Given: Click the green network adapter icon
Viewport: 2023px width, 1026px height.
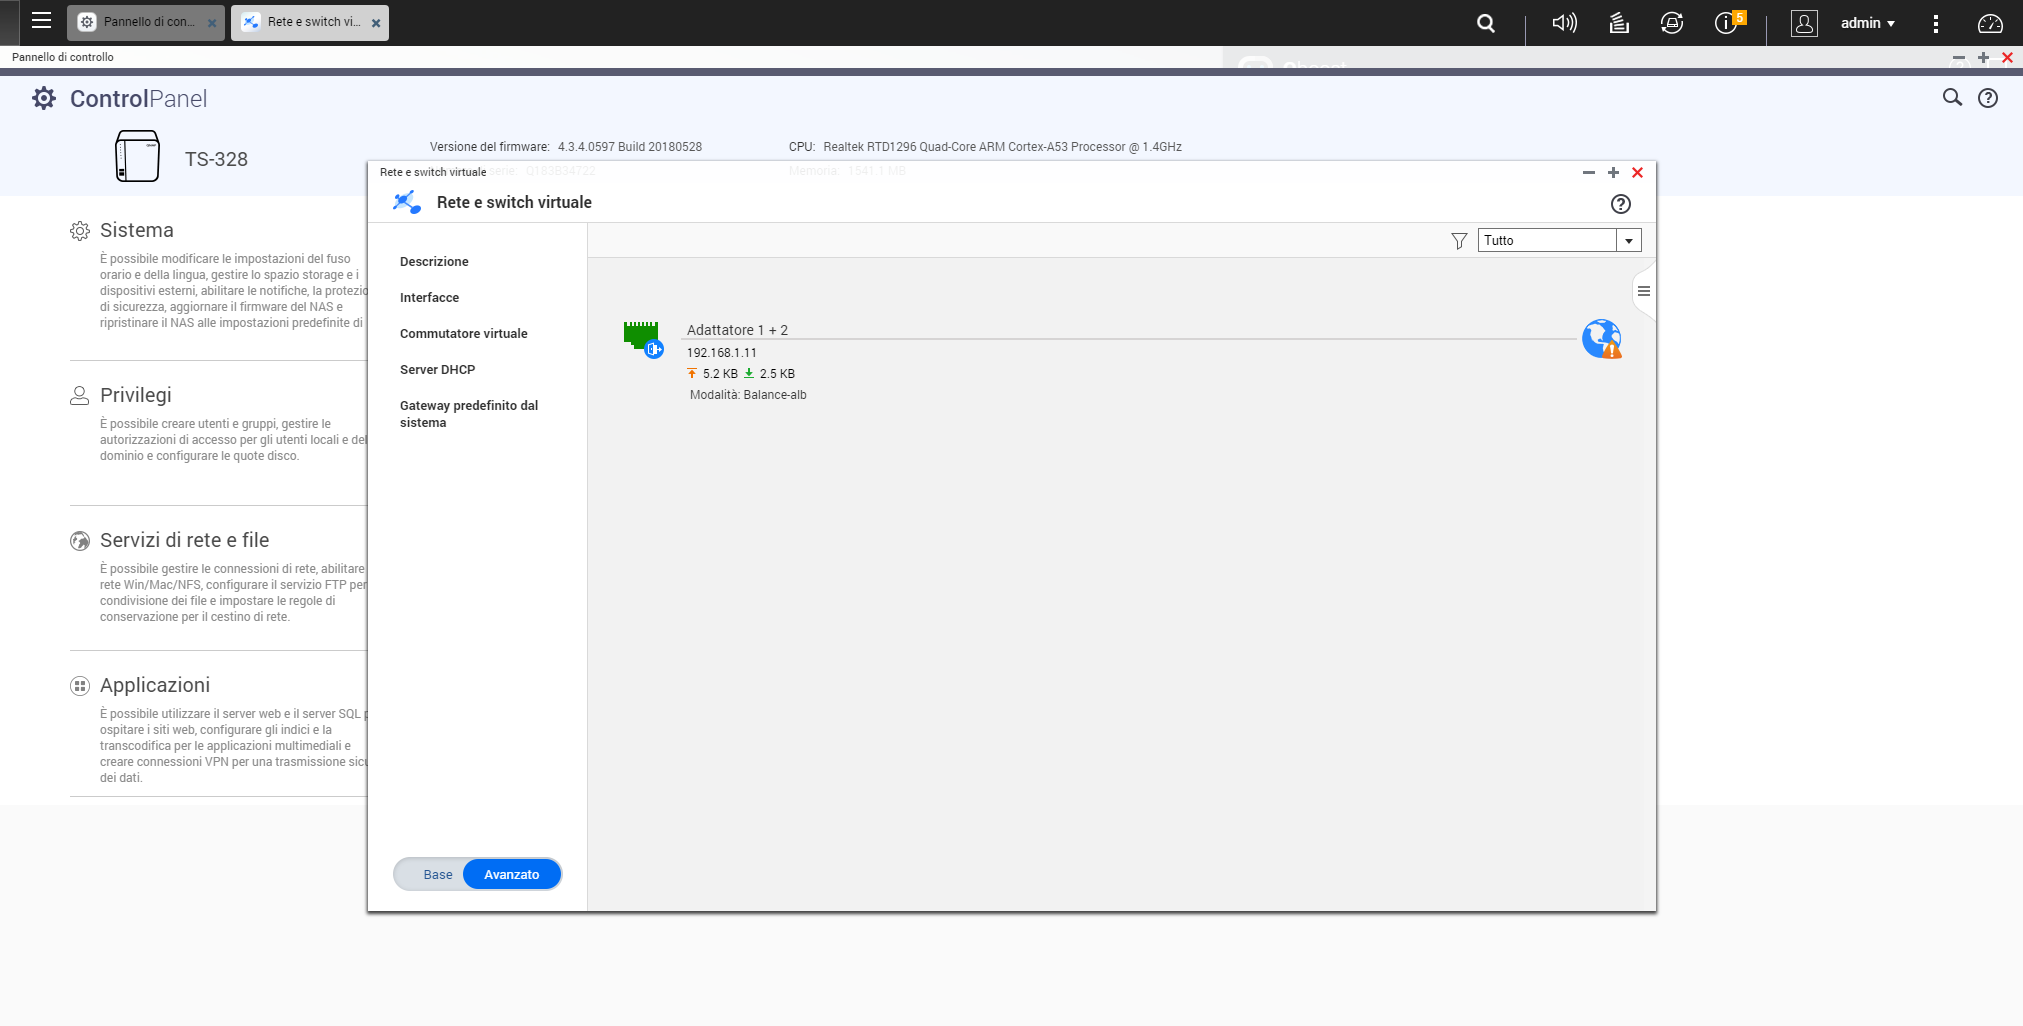Looking at the screenshot, I should pos(642,338).
